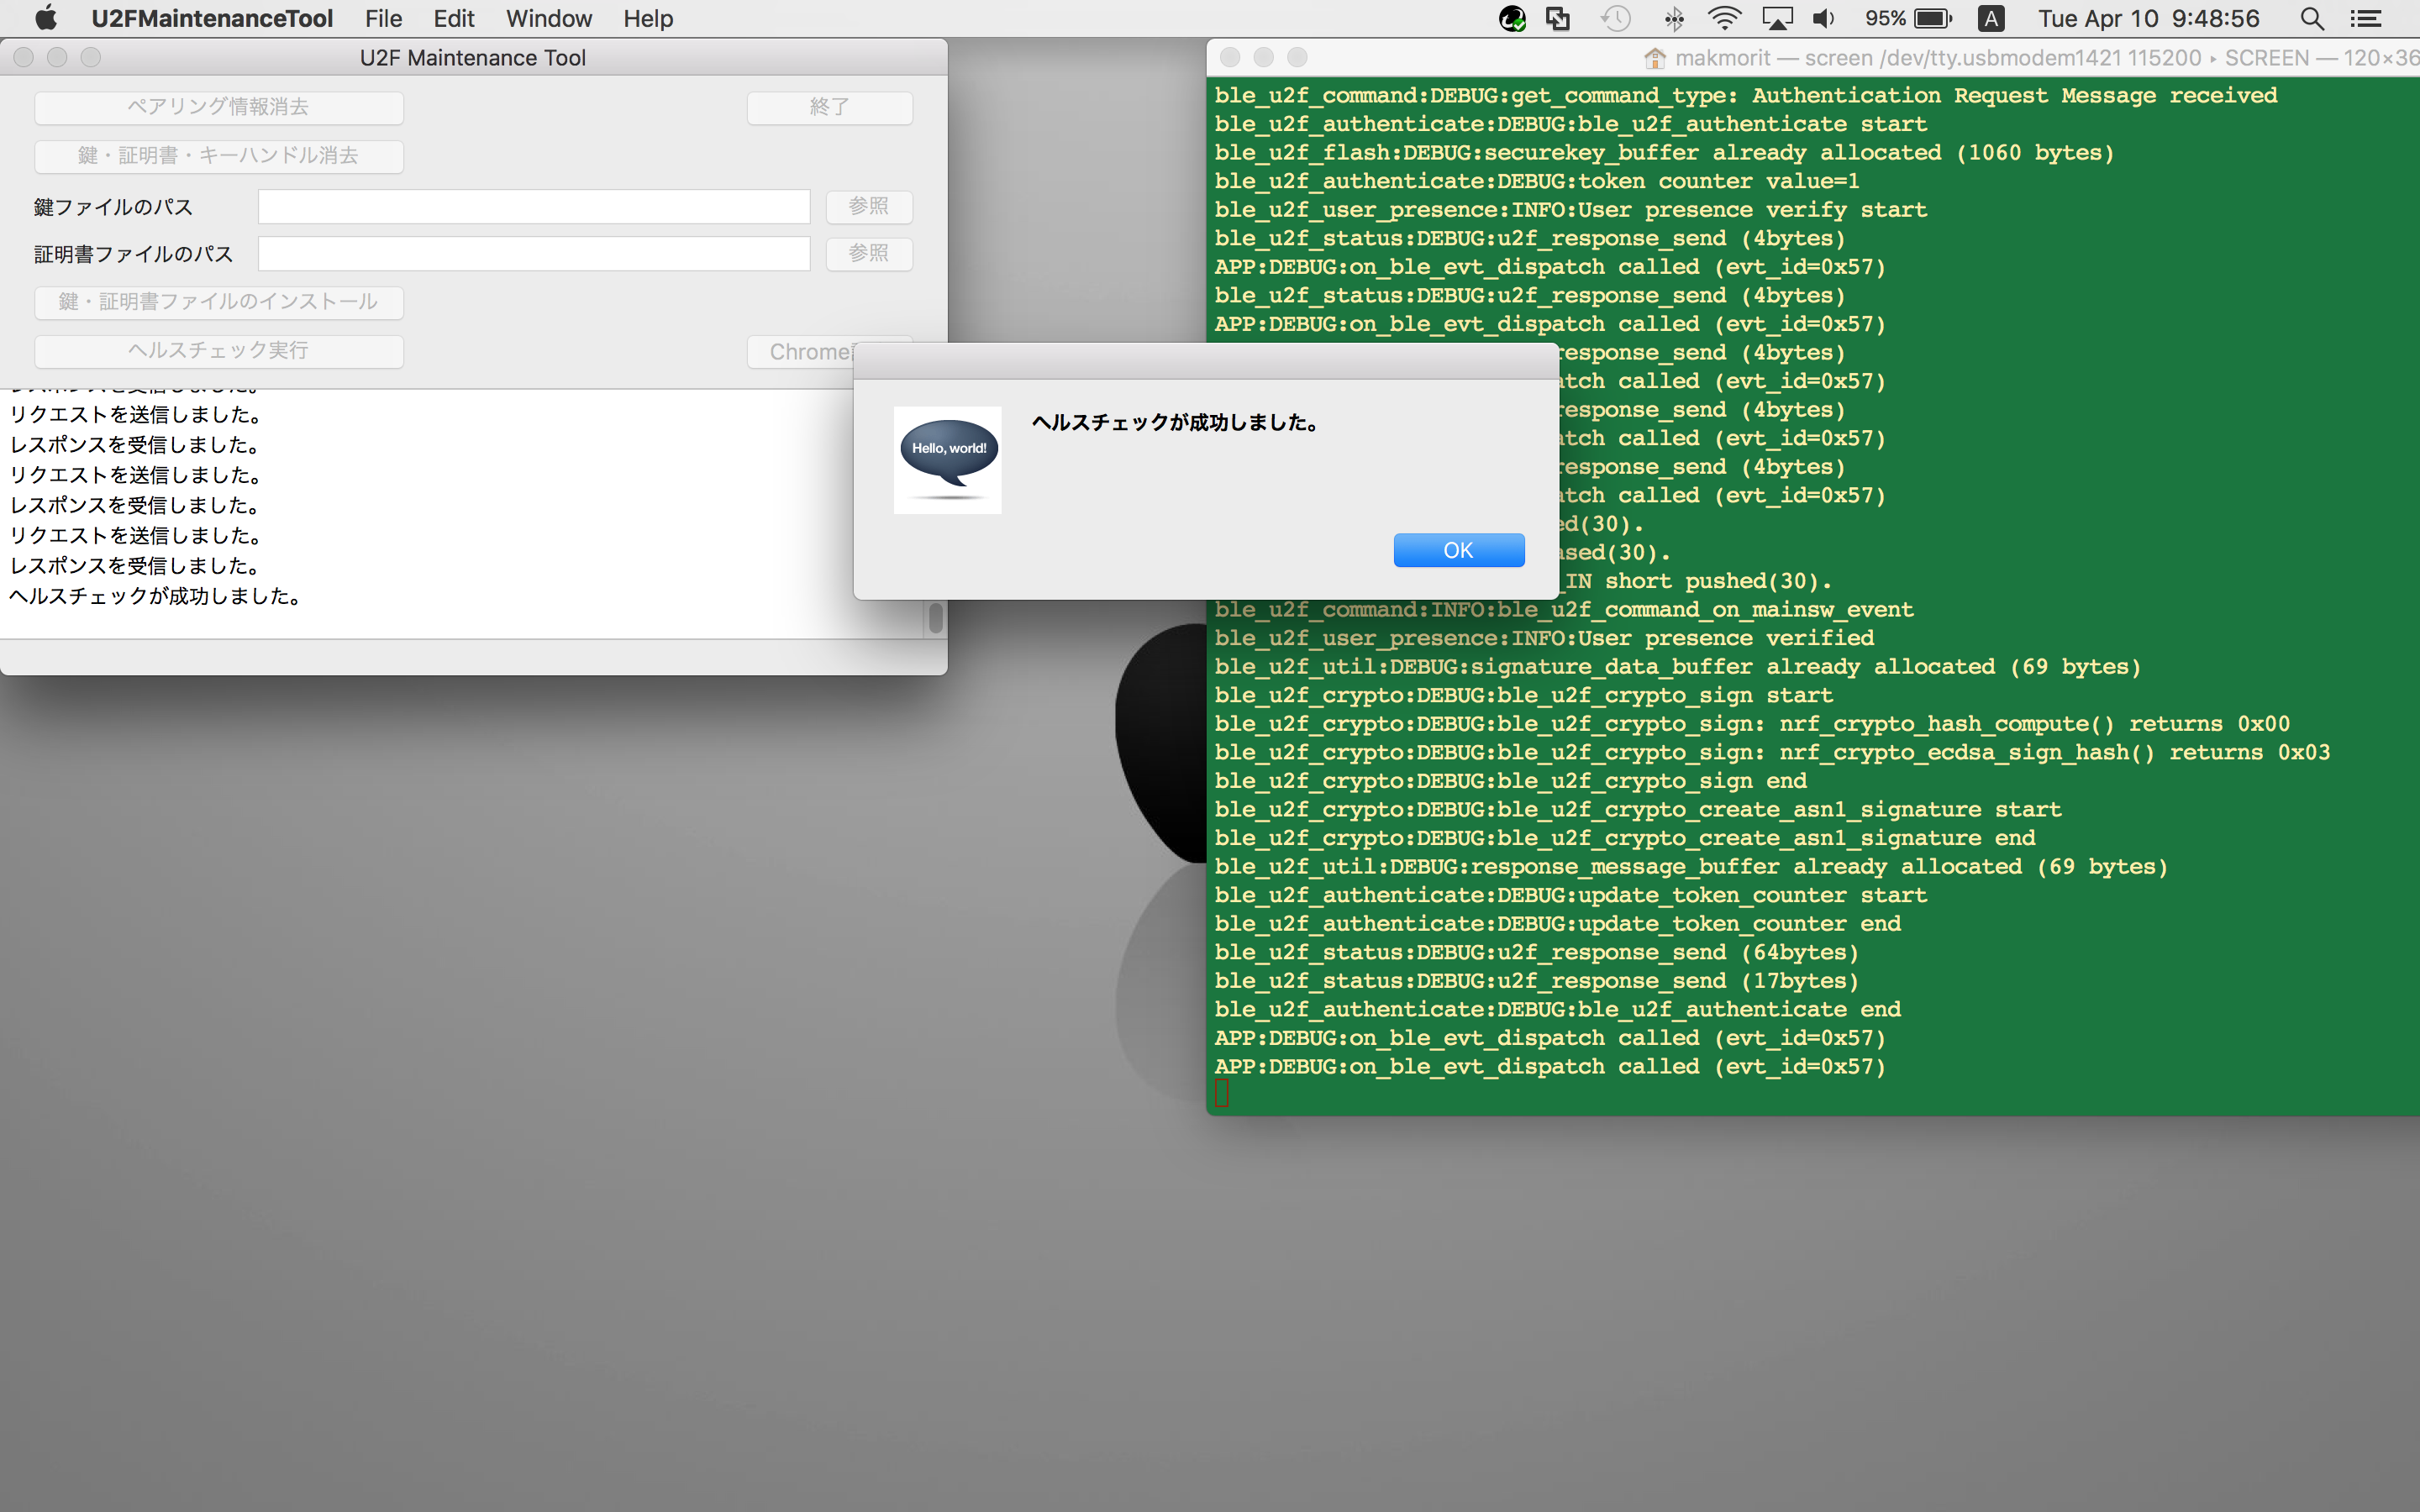Open the Apple menu
The width and height of the screenshot is (2420, 1512).
tap(46, 18)
